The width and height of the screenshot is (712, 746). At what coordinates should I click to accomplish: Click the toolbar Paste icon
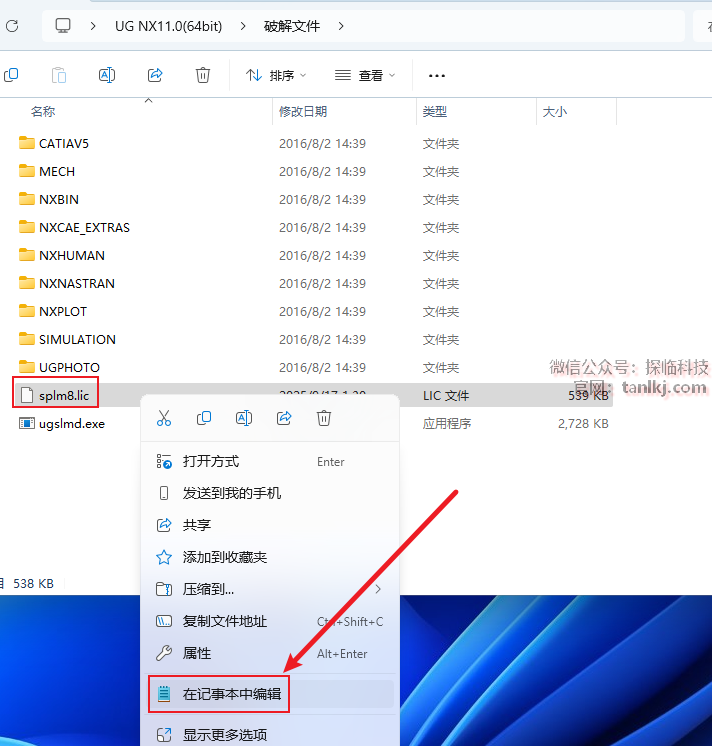click(x=59, y=75)
